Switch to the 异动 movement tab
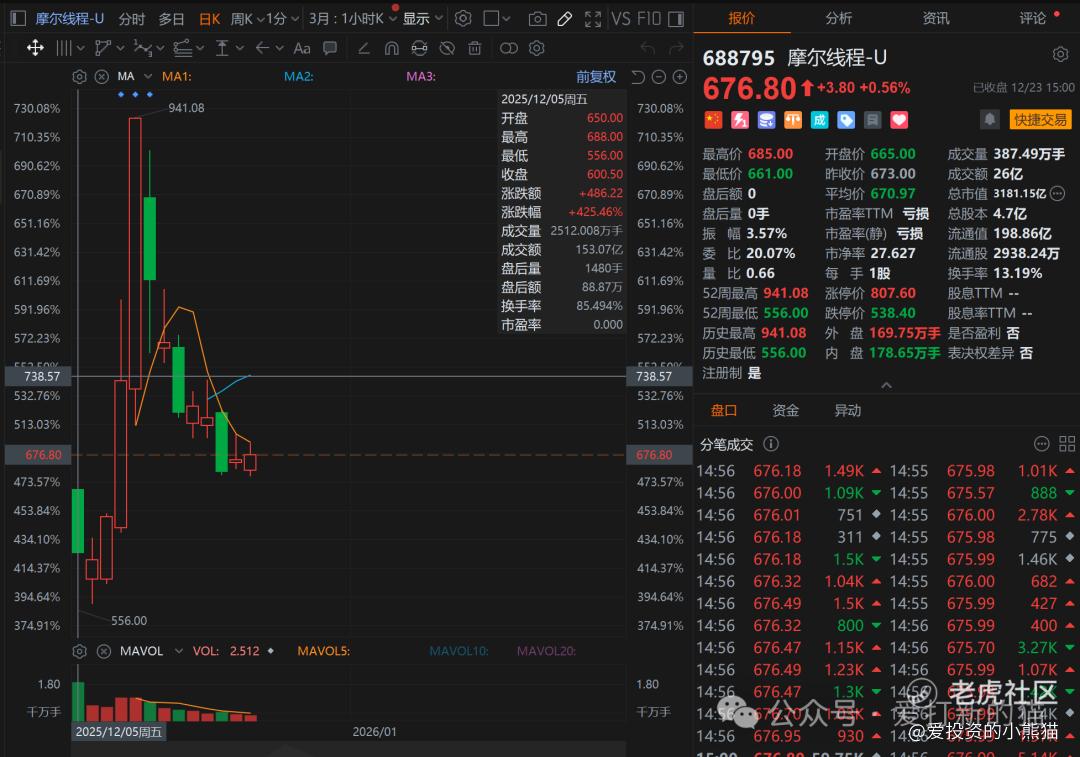The width and height of the screenshot is (1080, 757). 848,411
